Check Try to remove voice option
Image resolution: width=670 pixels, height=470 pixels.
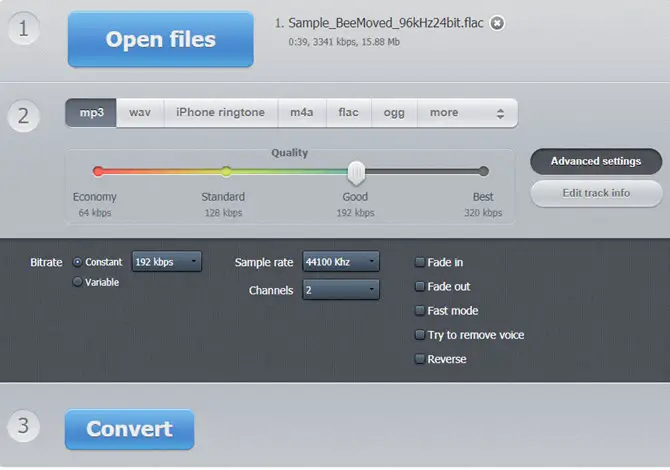click(x=420, y=335)
